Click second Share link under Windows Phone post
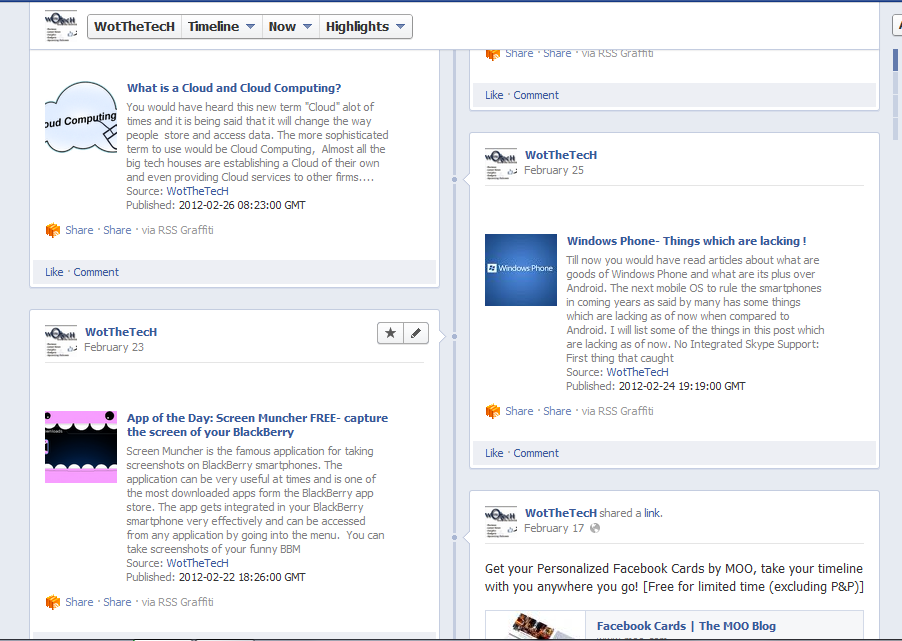The width and height of the screenshot is (902, 641). (557, 411)
